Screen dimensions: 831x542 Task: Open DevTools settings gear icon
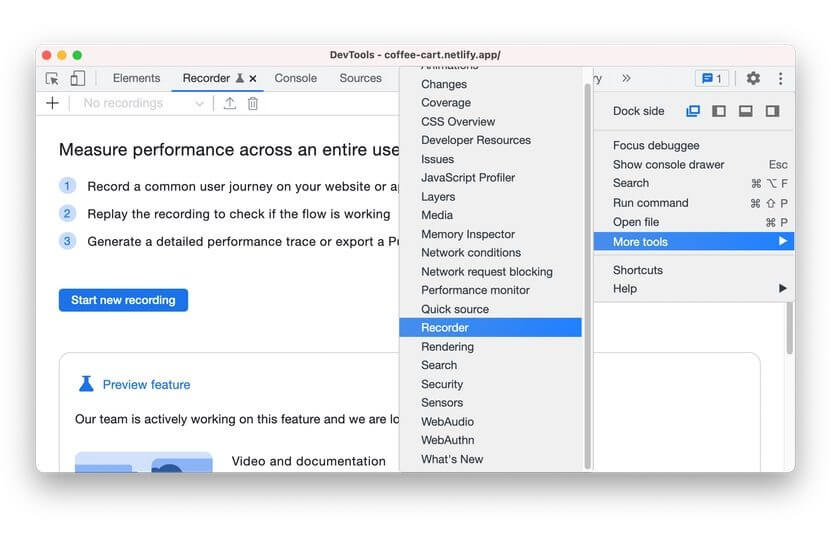click(753, 78)
